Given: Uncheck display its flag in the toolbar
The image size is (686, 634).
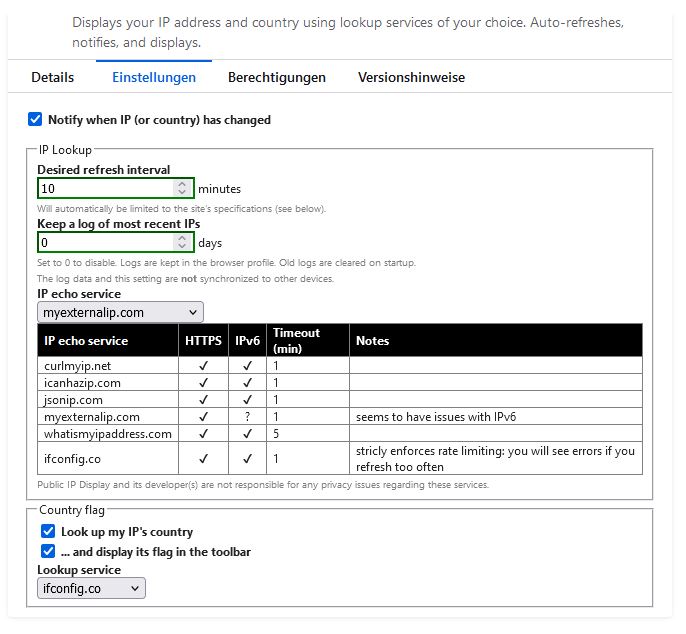Looking at the screenshot, I should [x=47, y=552].
